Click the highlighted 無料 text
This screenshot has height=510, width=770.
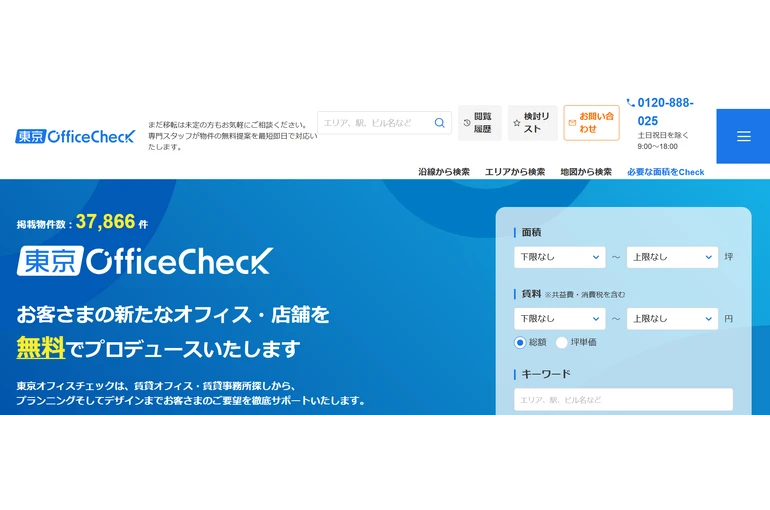[x=41, y=348]
